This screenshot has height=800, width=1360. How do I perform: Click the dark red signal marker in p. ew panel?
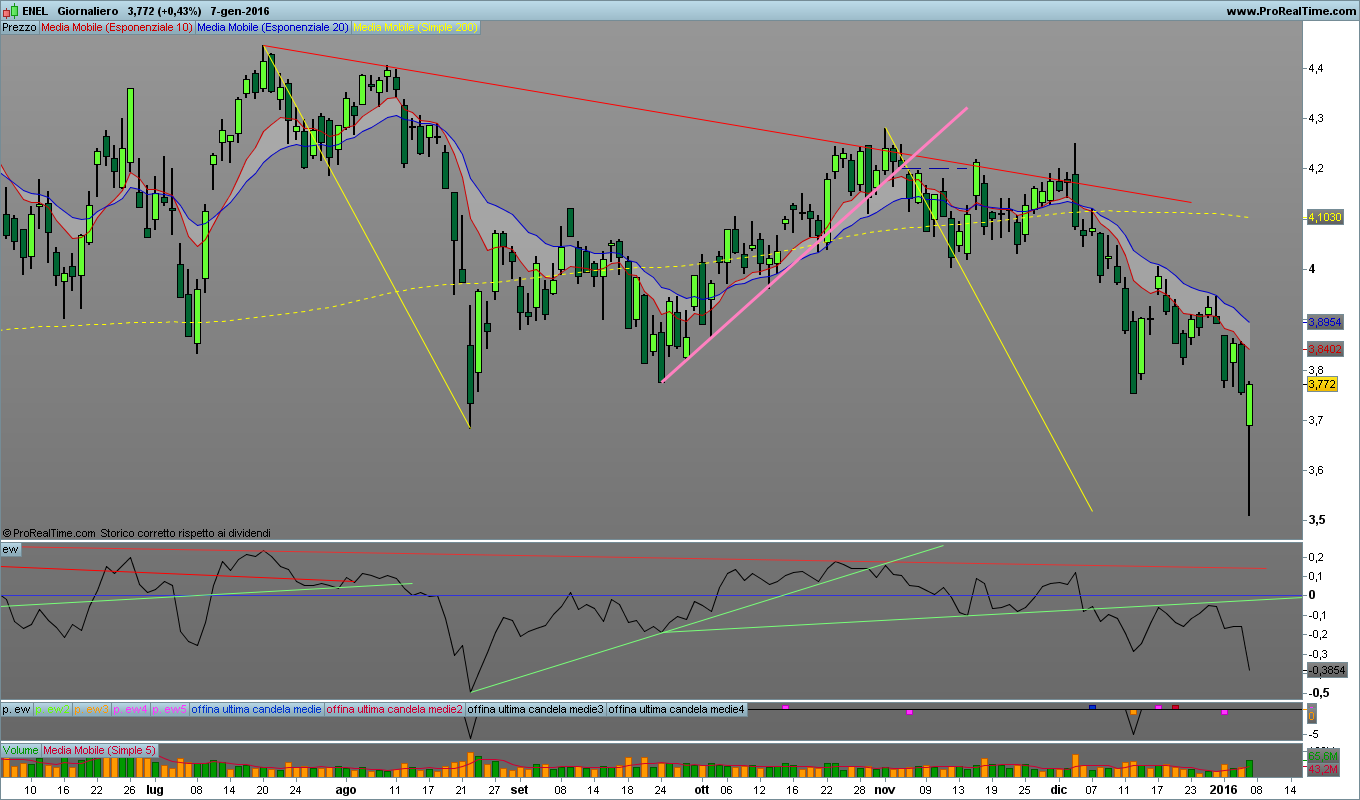(x=1175, y=707)
